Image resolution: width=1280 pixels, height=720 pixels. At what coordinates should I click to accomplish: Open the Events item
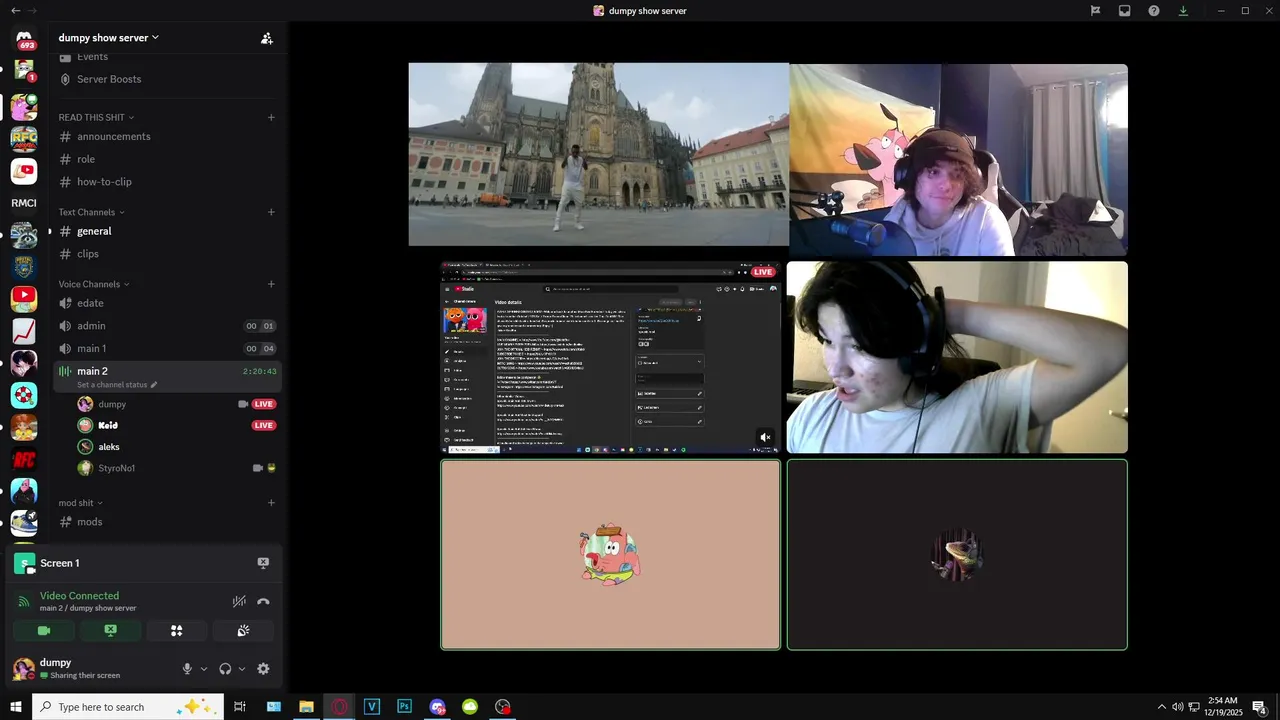[x=92, y=57]
